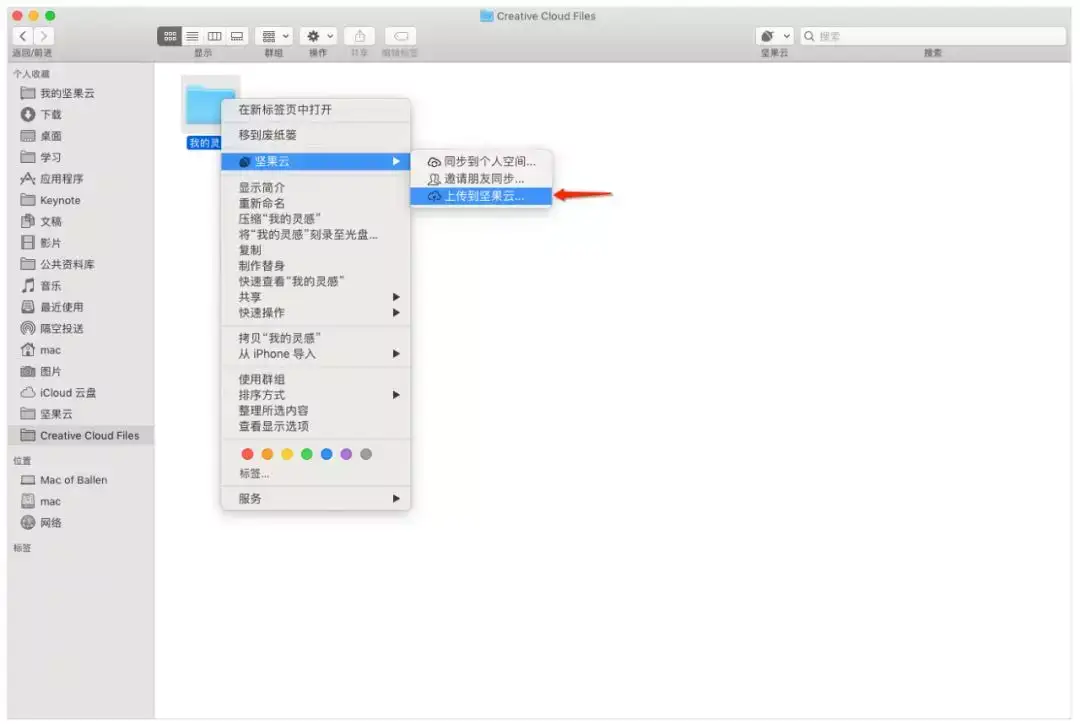Select Creative Cloud Files in the sidebar
The image size is (1080, 724).
[x=81, y=435]
